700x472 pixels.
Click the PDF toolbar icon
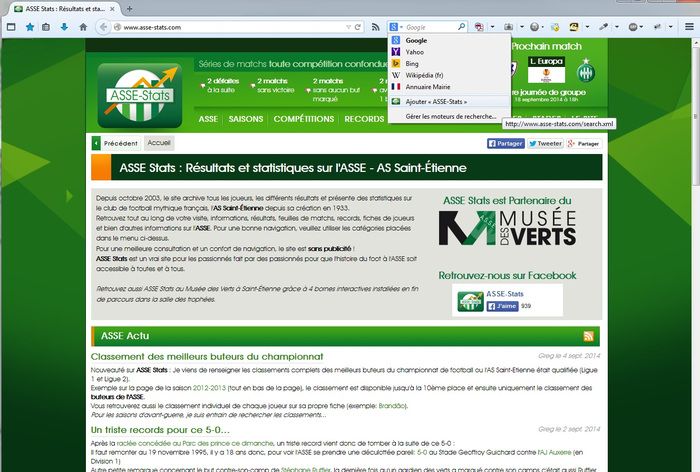(x=479, y=27)
